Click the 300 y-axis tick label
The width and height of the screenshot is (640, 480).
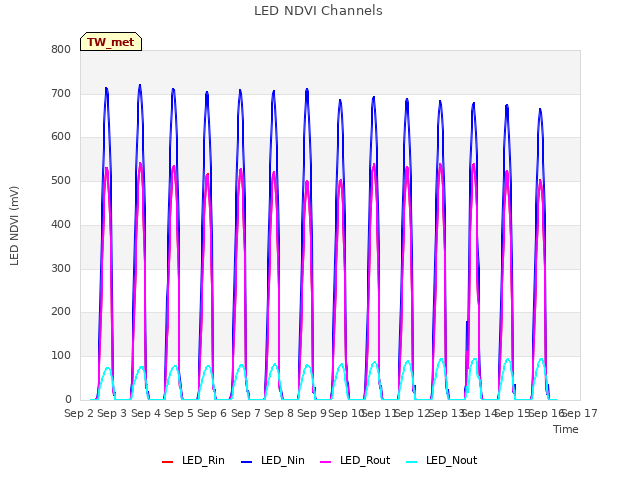(61, 268)
